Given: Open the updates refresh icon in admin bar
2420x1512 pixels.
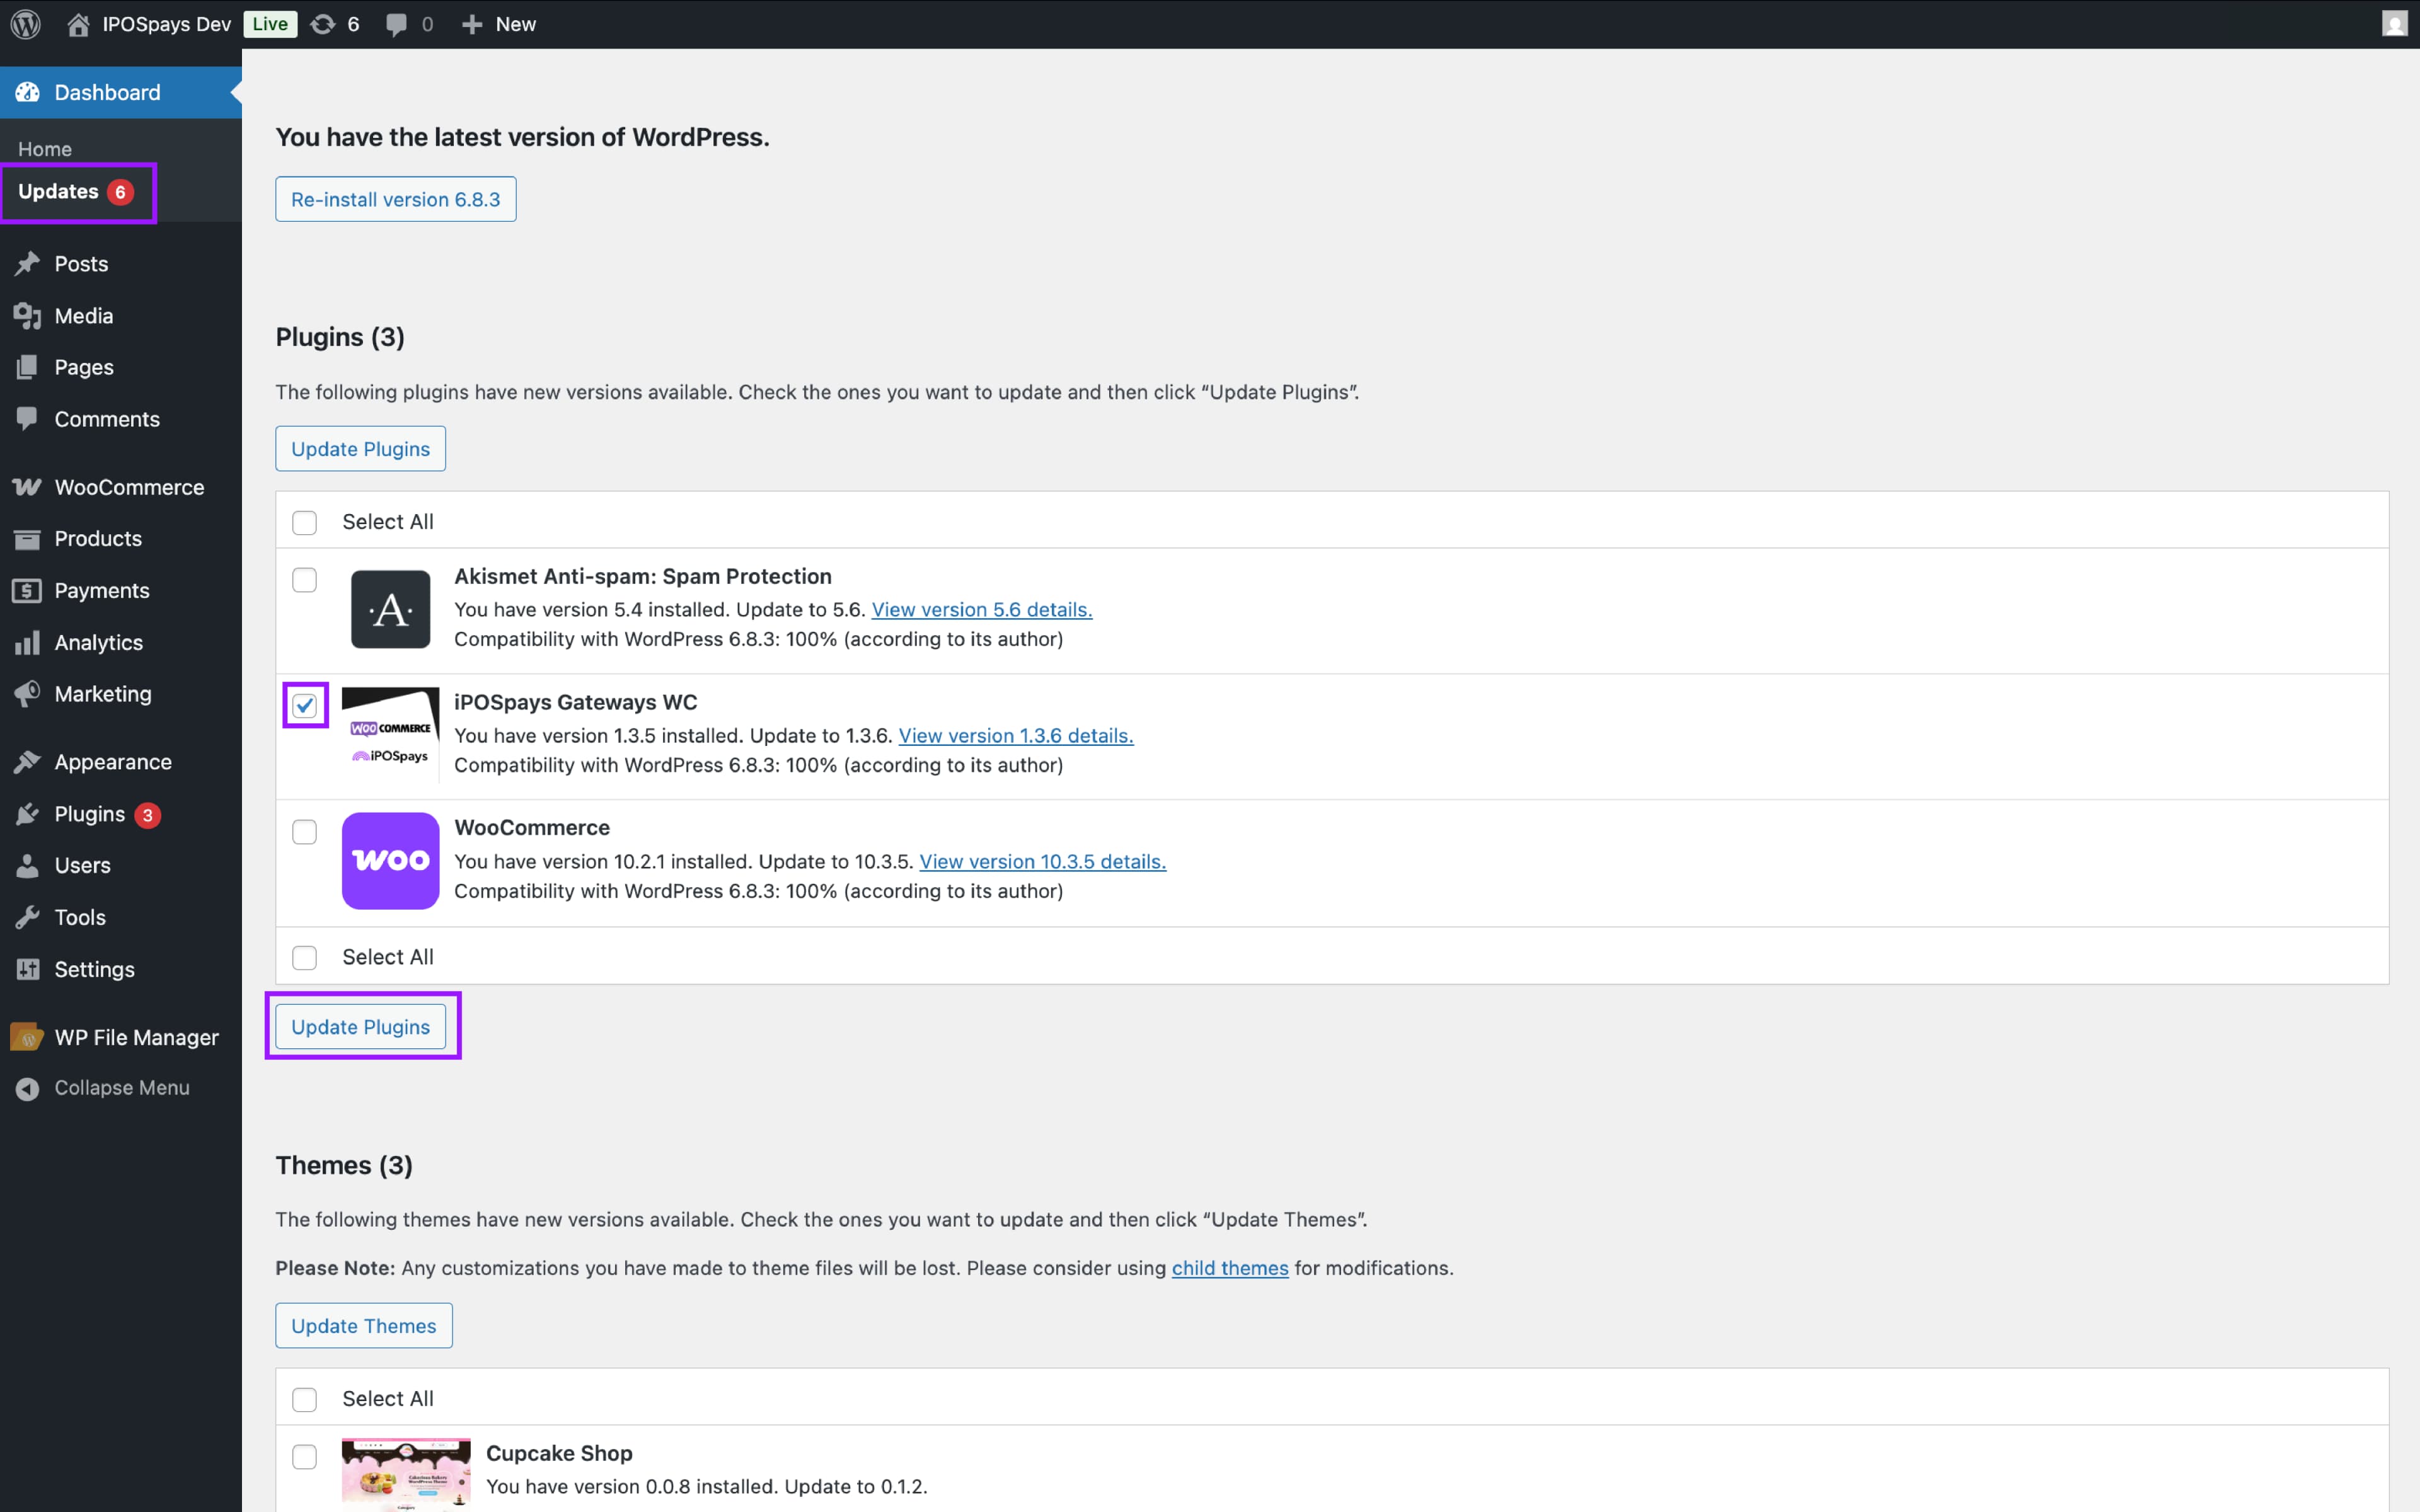Looking at the screenshot, I should click(x=323, y=24).
